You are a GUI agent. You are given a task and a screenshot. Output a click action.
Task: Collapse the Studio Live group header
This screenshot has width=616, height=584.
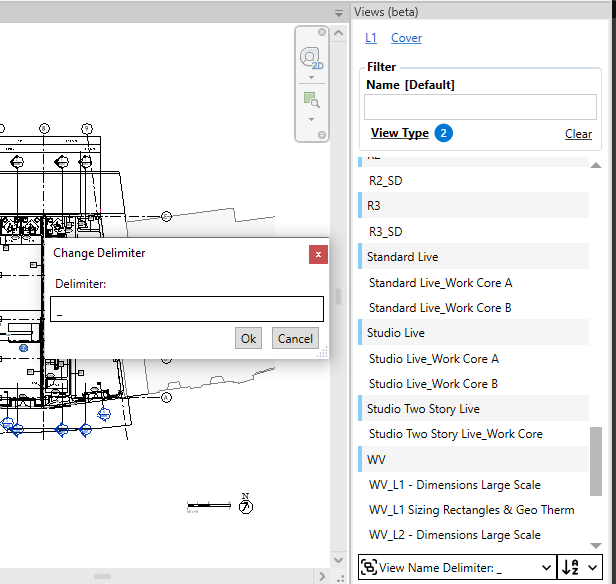[396, 333]
